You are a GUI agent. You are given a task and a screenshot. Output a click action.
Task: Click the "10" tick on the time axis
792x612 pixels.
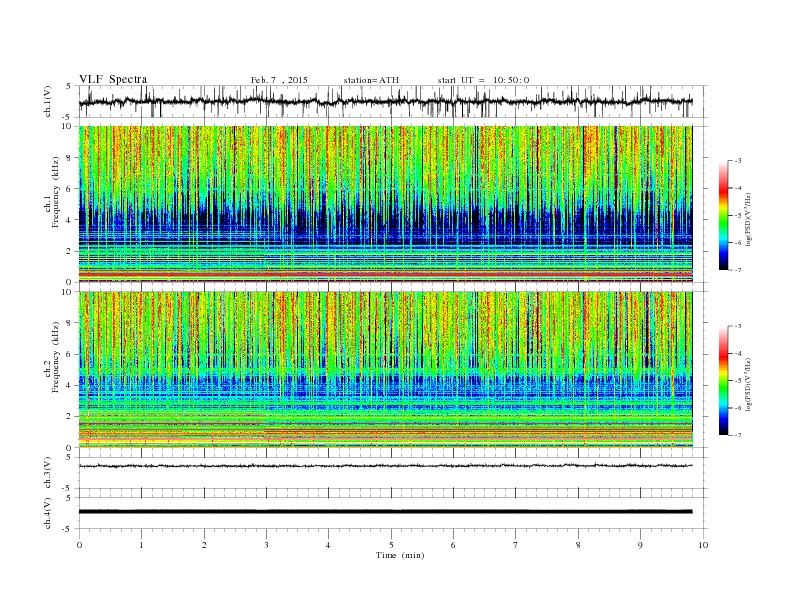703,545
